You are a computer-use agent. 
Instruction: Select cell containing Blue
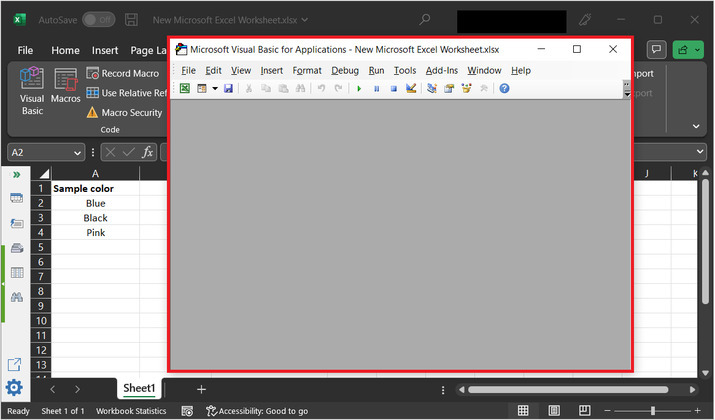coord(95,203)
